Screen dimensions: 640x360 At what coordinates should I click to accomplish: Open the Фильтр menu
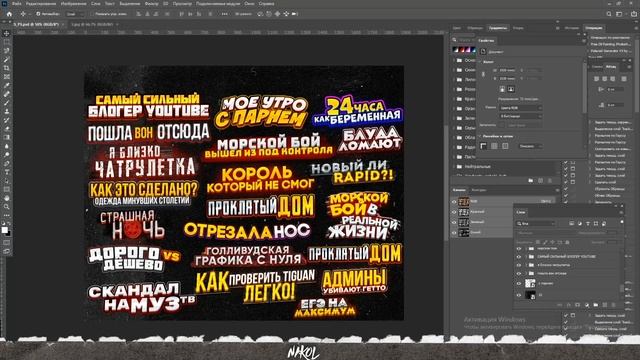point(151,4)
